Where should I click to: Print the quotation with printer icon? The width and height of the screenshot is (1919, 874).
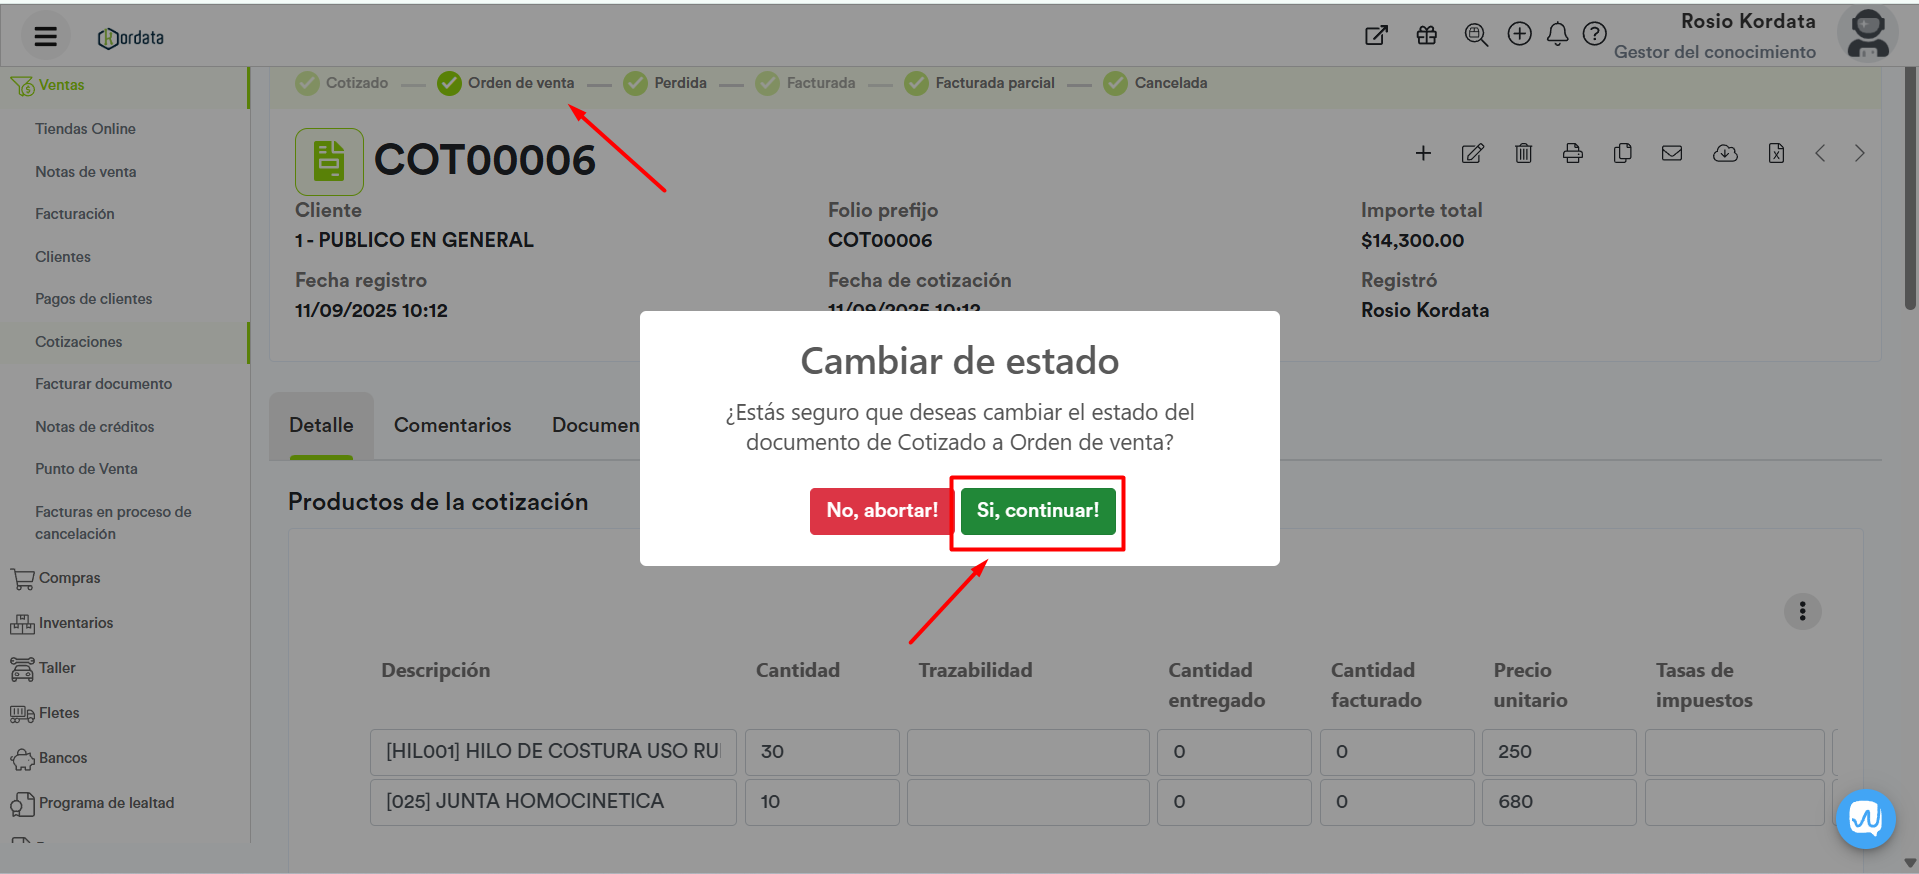coord(1572,153)
